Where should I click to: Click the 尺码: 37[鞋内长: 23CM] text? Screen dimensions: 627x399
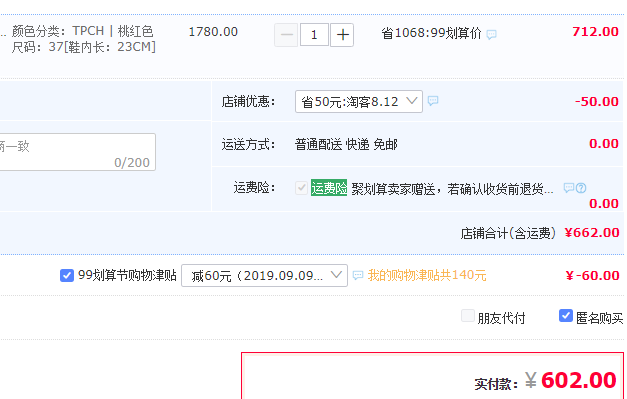pyautogui.click(x=84, y=47)
